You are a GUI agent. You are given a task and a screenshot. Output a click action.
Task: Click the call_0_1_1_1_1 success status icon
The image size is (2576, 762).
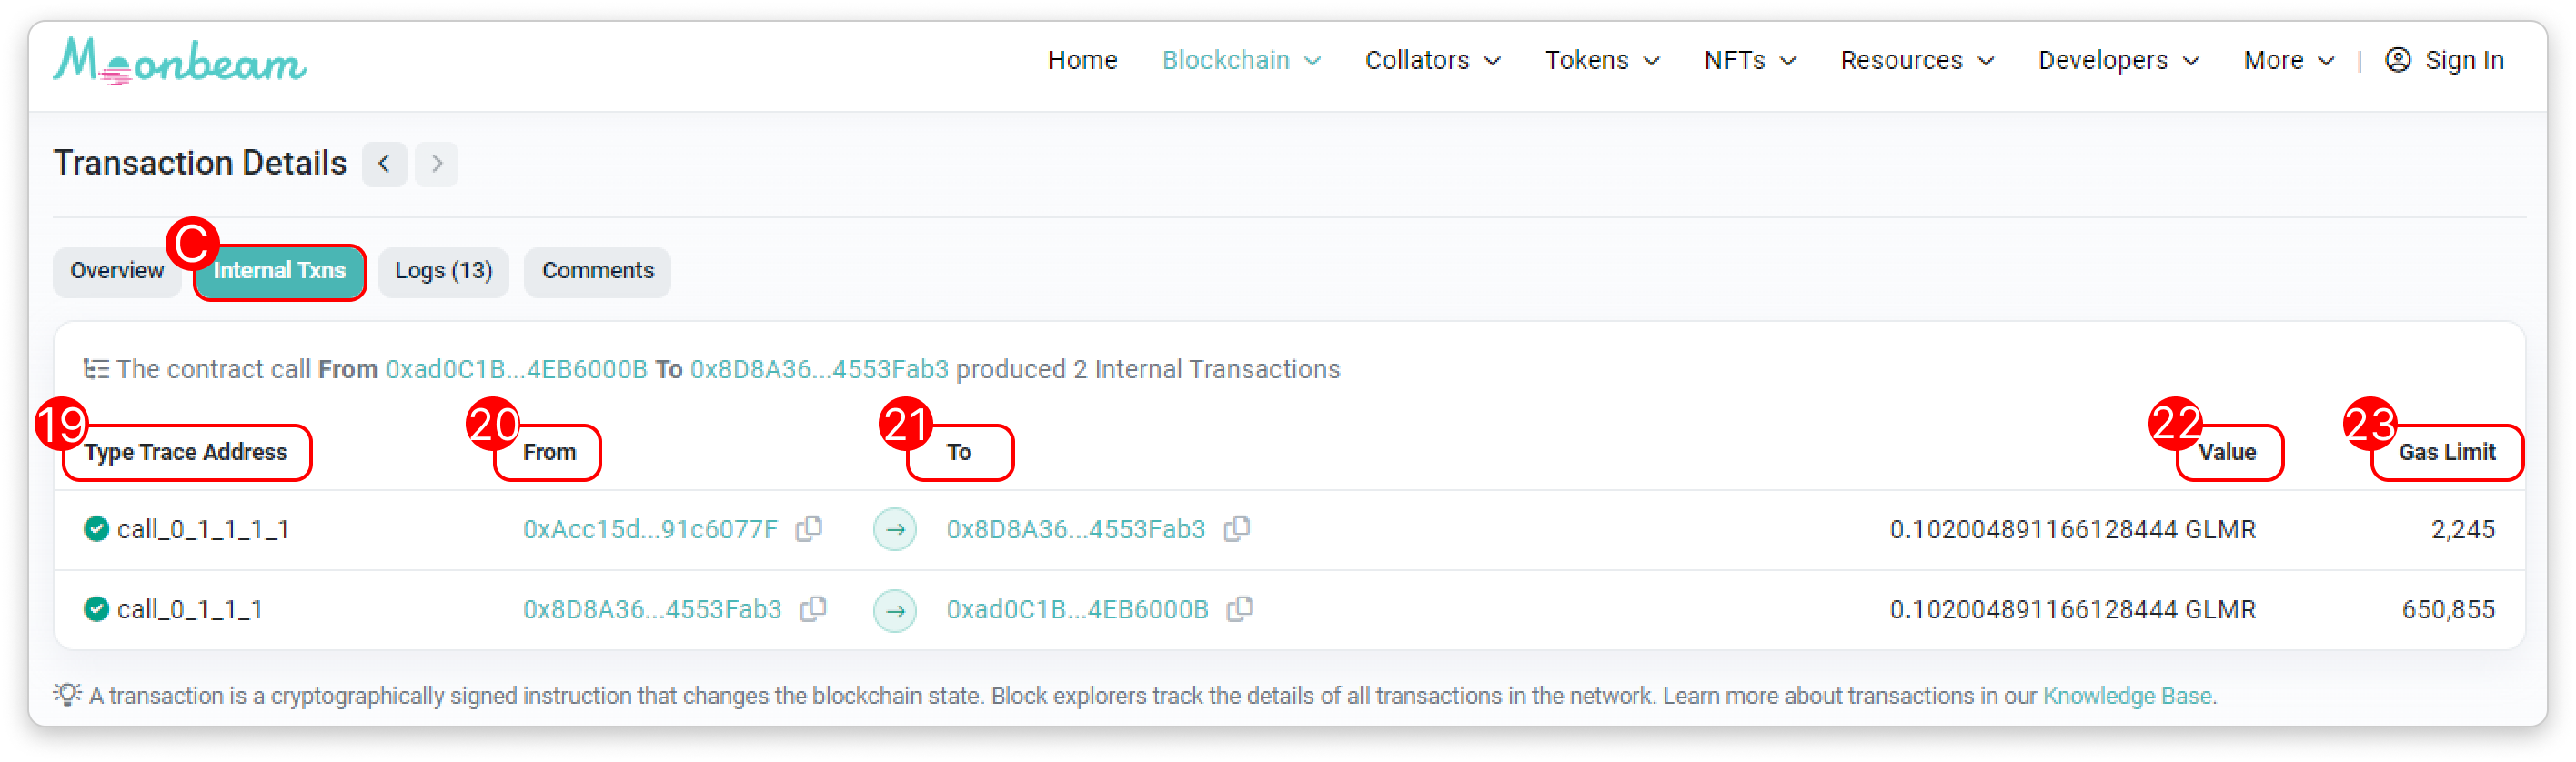coord(96,529)
